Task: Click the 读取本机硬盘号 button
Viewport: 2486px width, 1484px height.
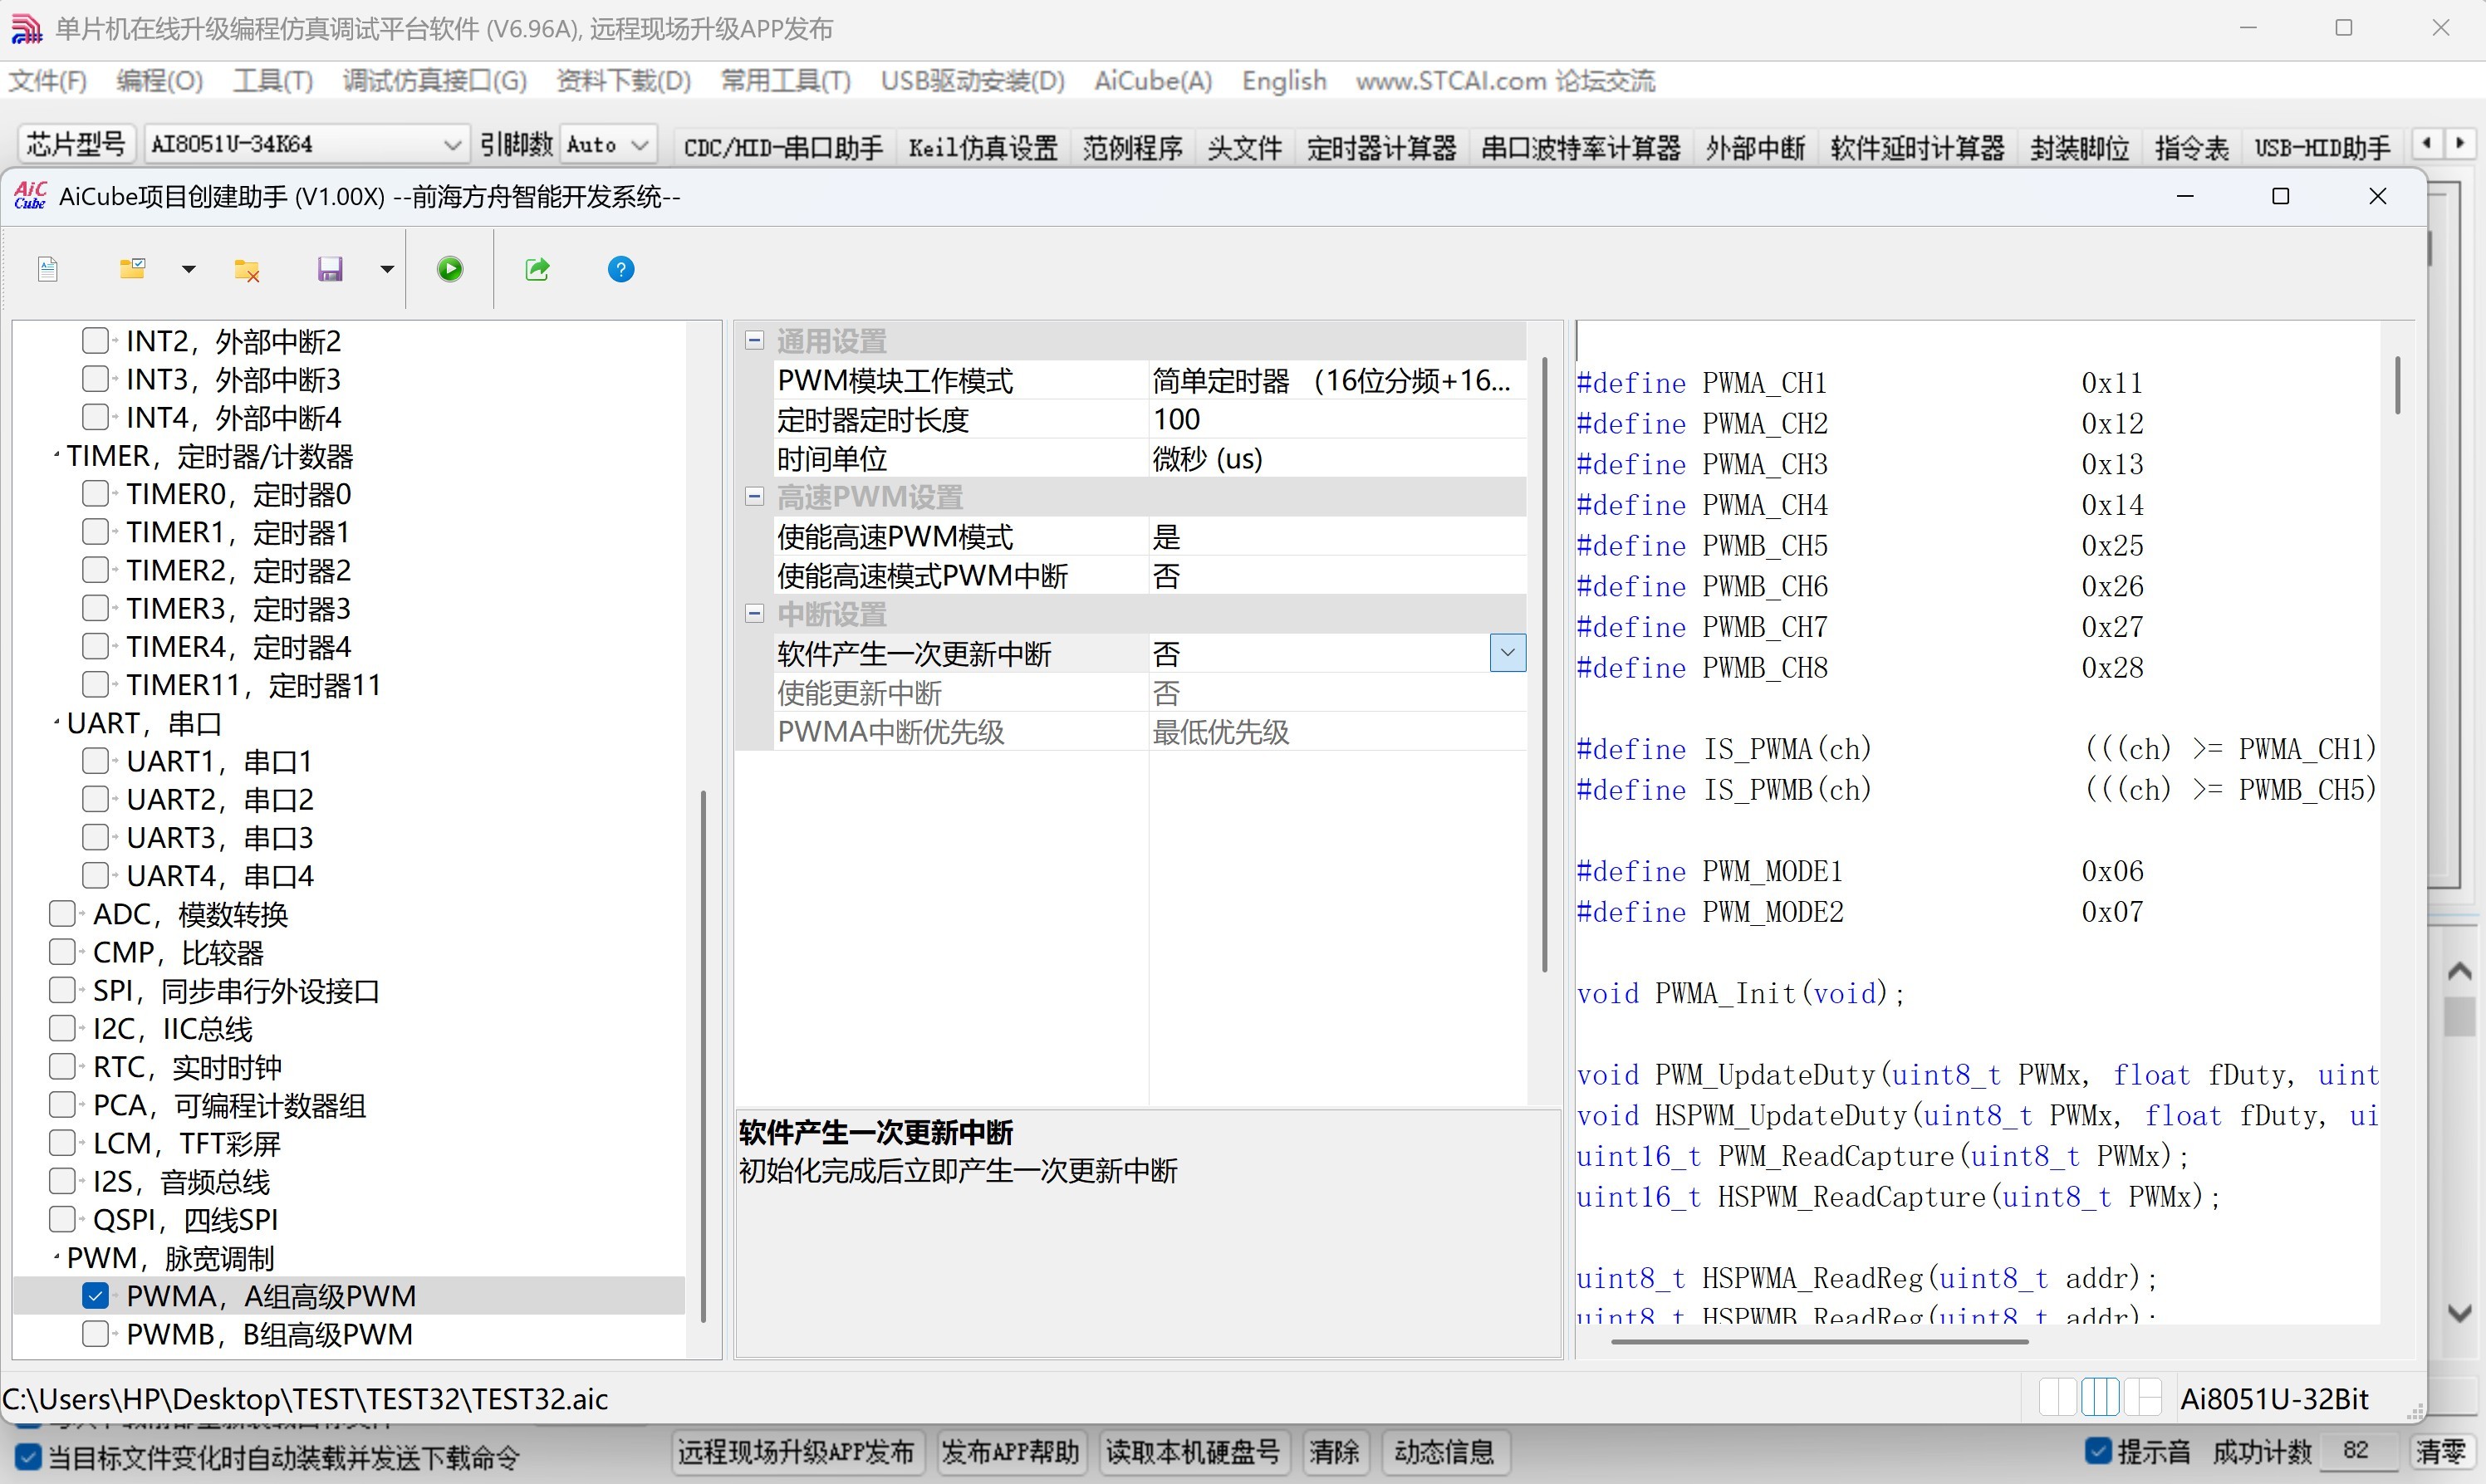Action: point(1193,1452)
